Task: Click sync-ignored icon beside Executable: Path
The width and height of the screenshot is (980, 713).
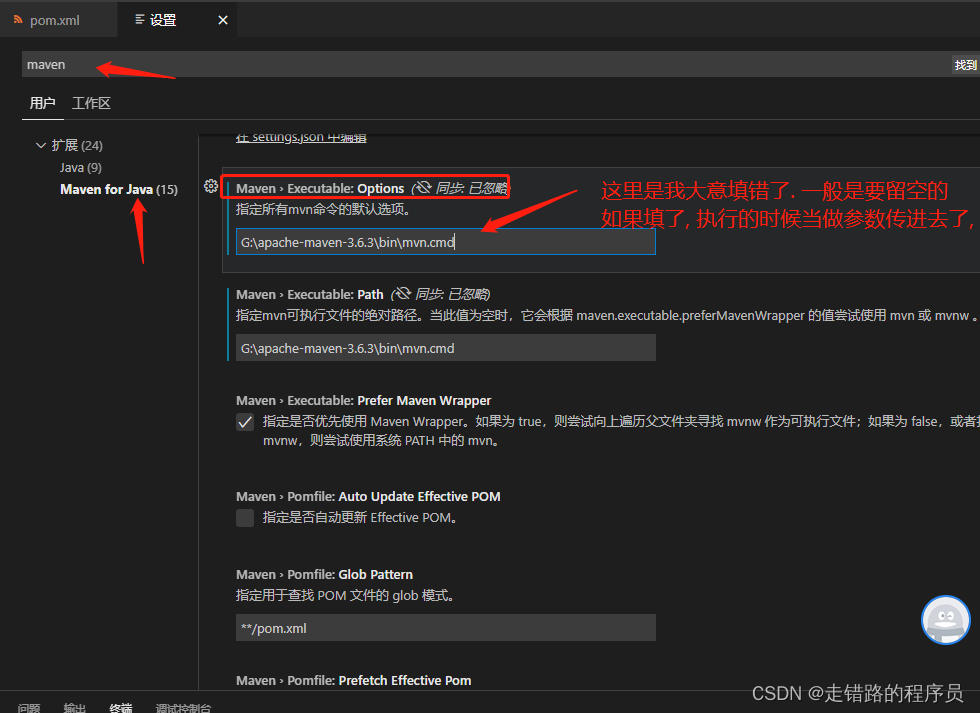Action: pyautogui.click(x=402, y=294)
